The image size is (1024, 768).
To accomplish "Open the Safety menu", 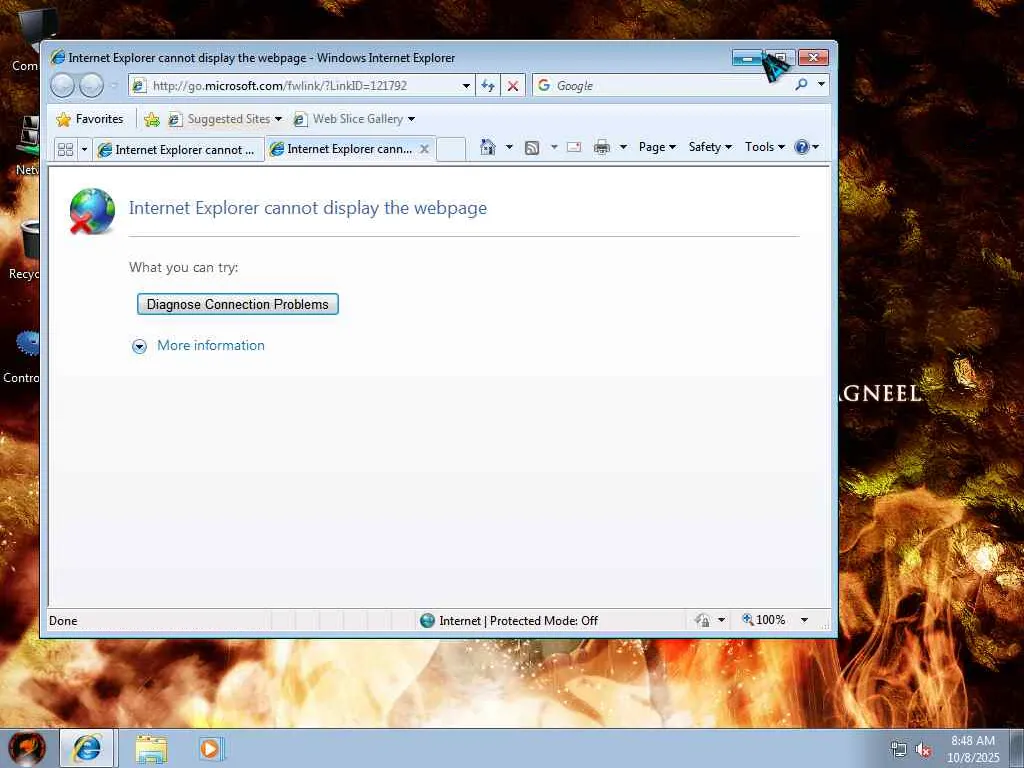I will coord(711,147).
